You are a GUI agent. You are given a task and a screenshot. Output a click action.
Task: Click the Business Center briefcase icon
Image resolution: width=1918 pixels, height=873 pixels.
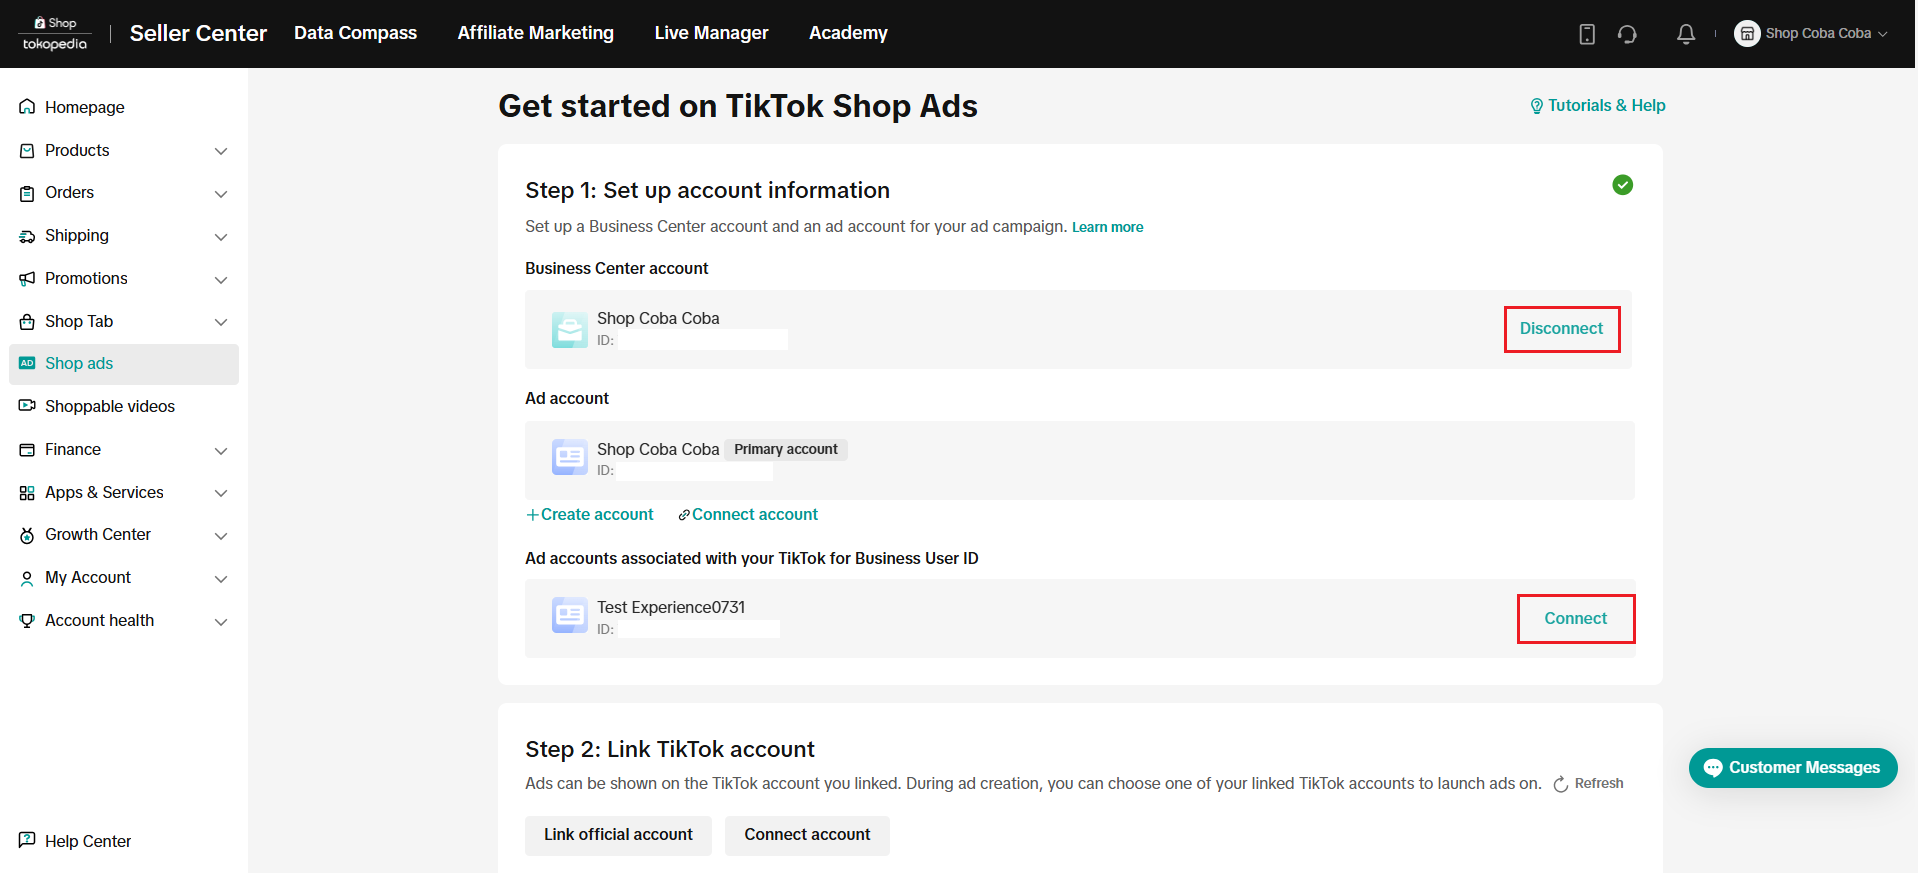(x=570, y=329)
